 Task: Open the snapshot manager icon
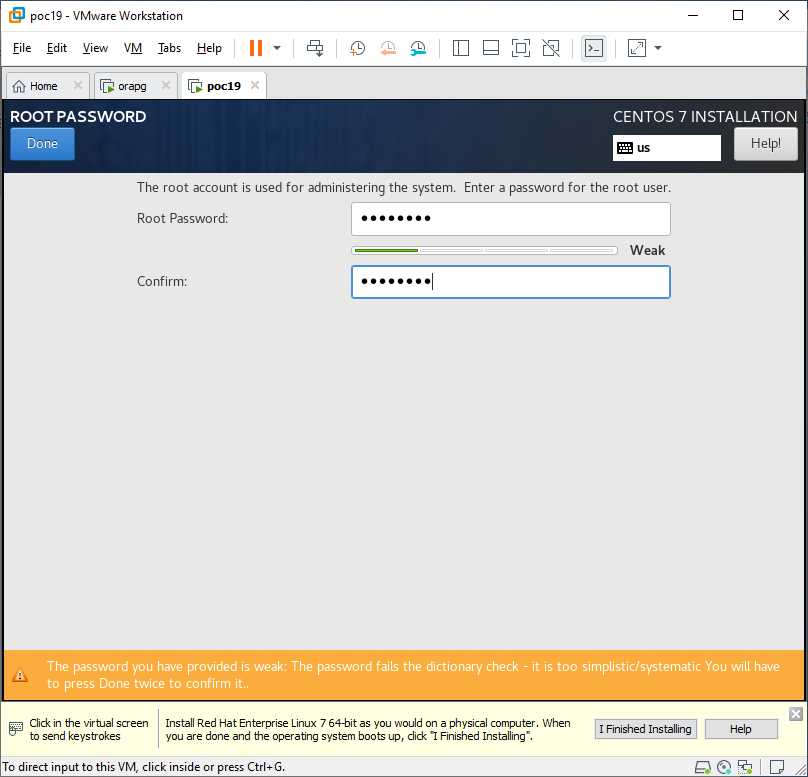pos(418,48)
